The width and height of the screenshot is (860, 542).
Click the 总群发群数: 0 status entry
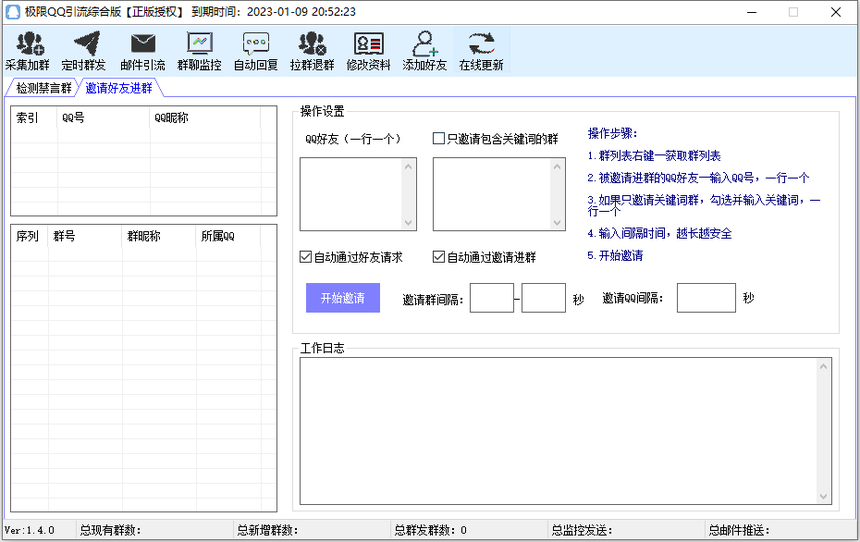coord(431,530)
